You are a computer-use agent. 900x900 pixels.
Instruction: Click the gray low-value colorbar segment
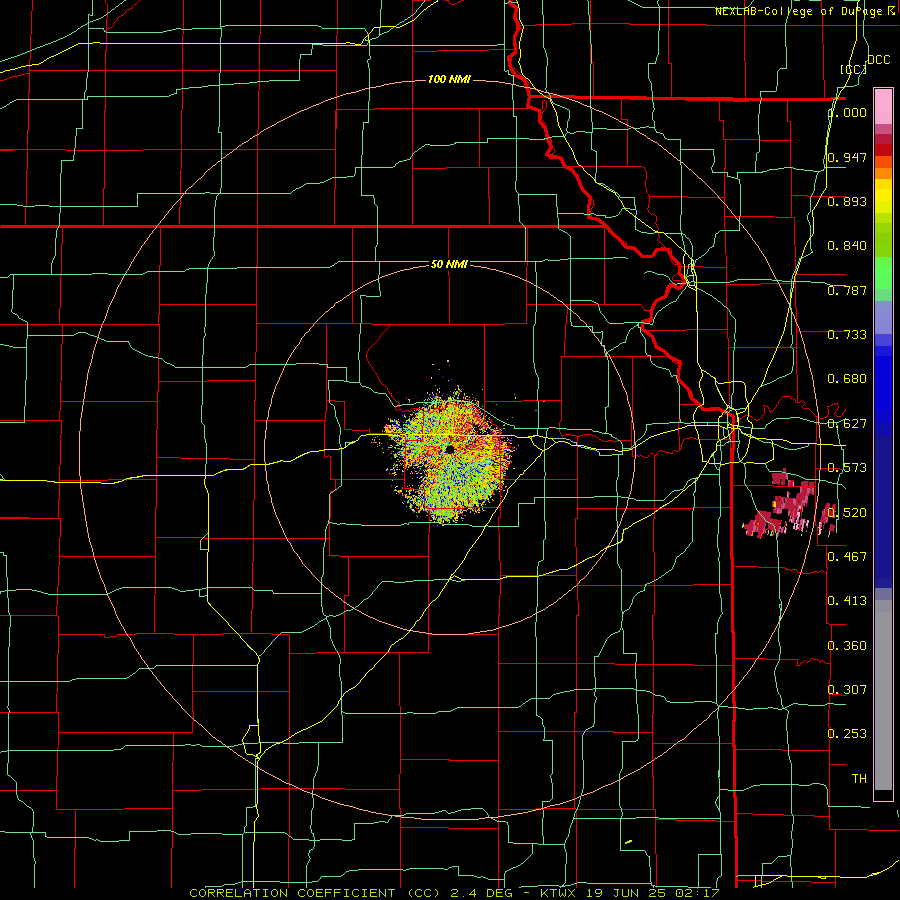tap(883, 695)
